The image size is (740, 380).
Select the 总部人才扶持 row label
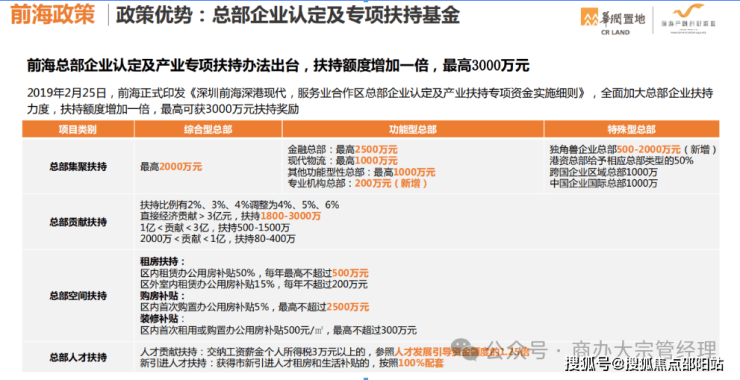coord(78,357)
